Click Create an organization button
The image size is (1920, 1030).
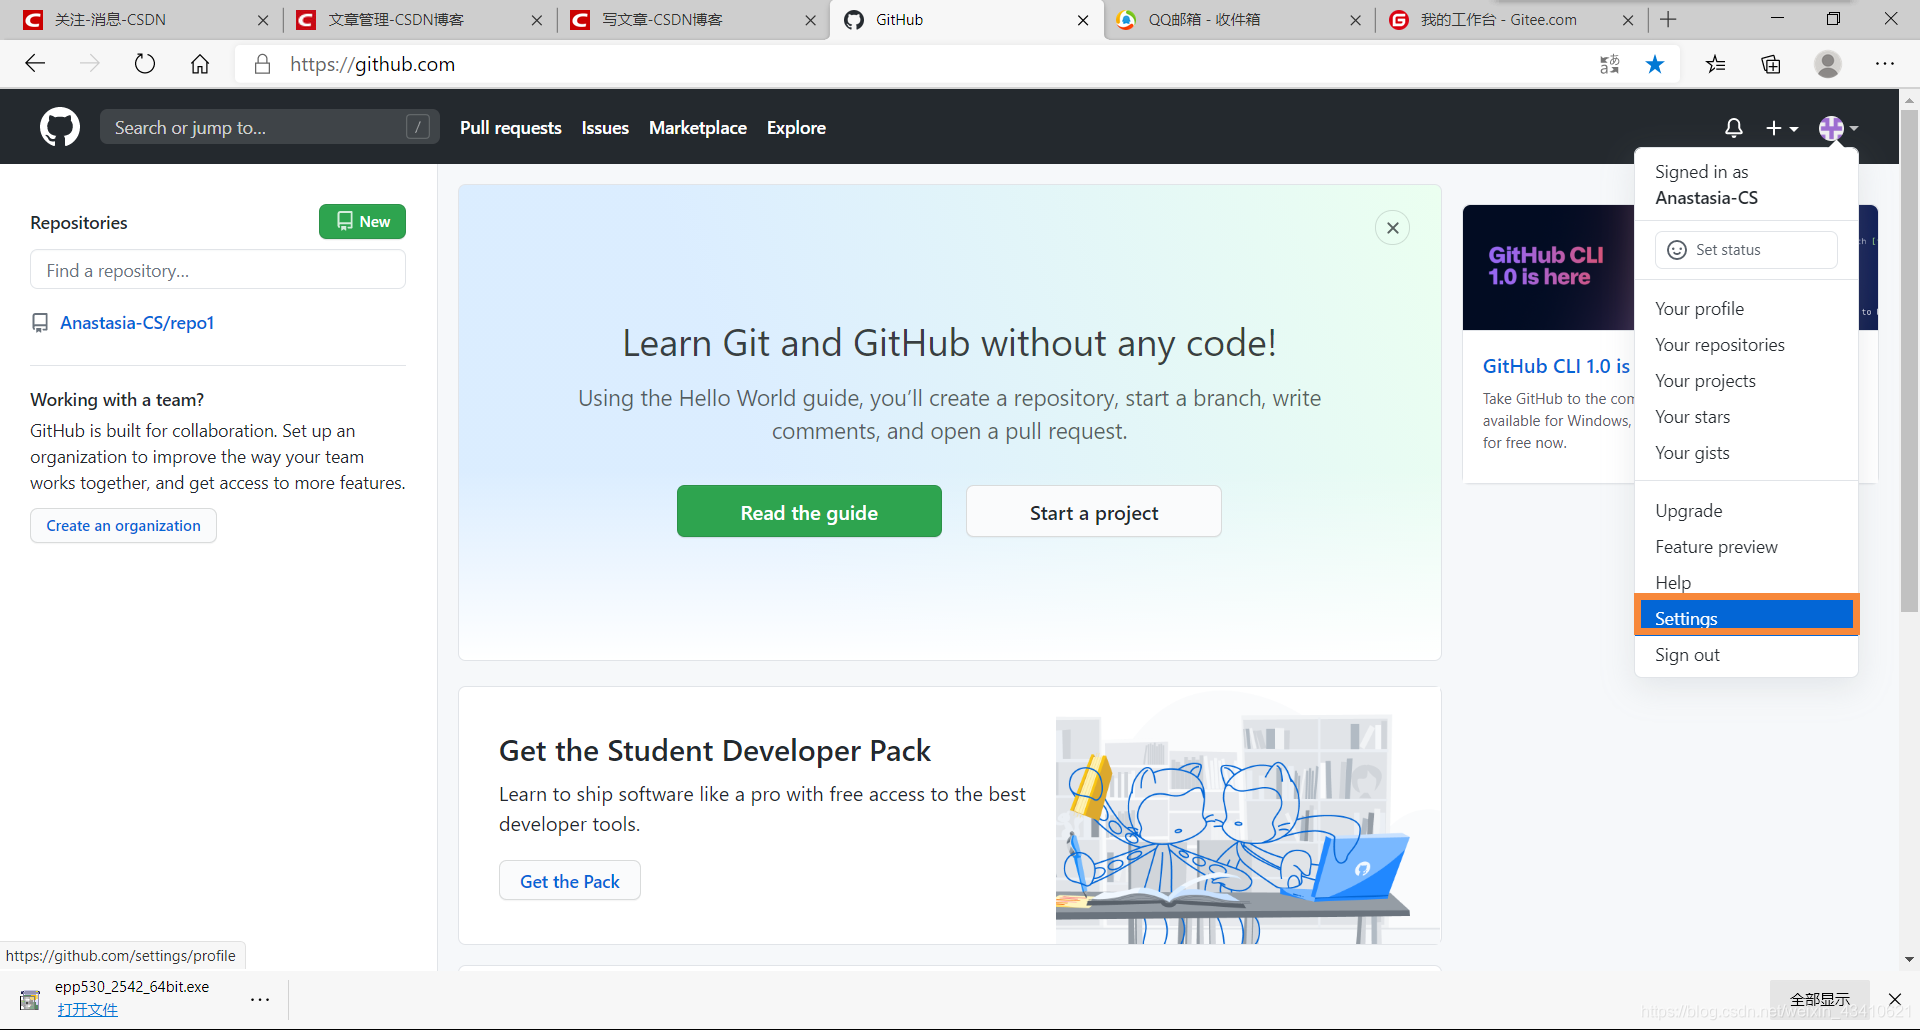coord(123,526)
